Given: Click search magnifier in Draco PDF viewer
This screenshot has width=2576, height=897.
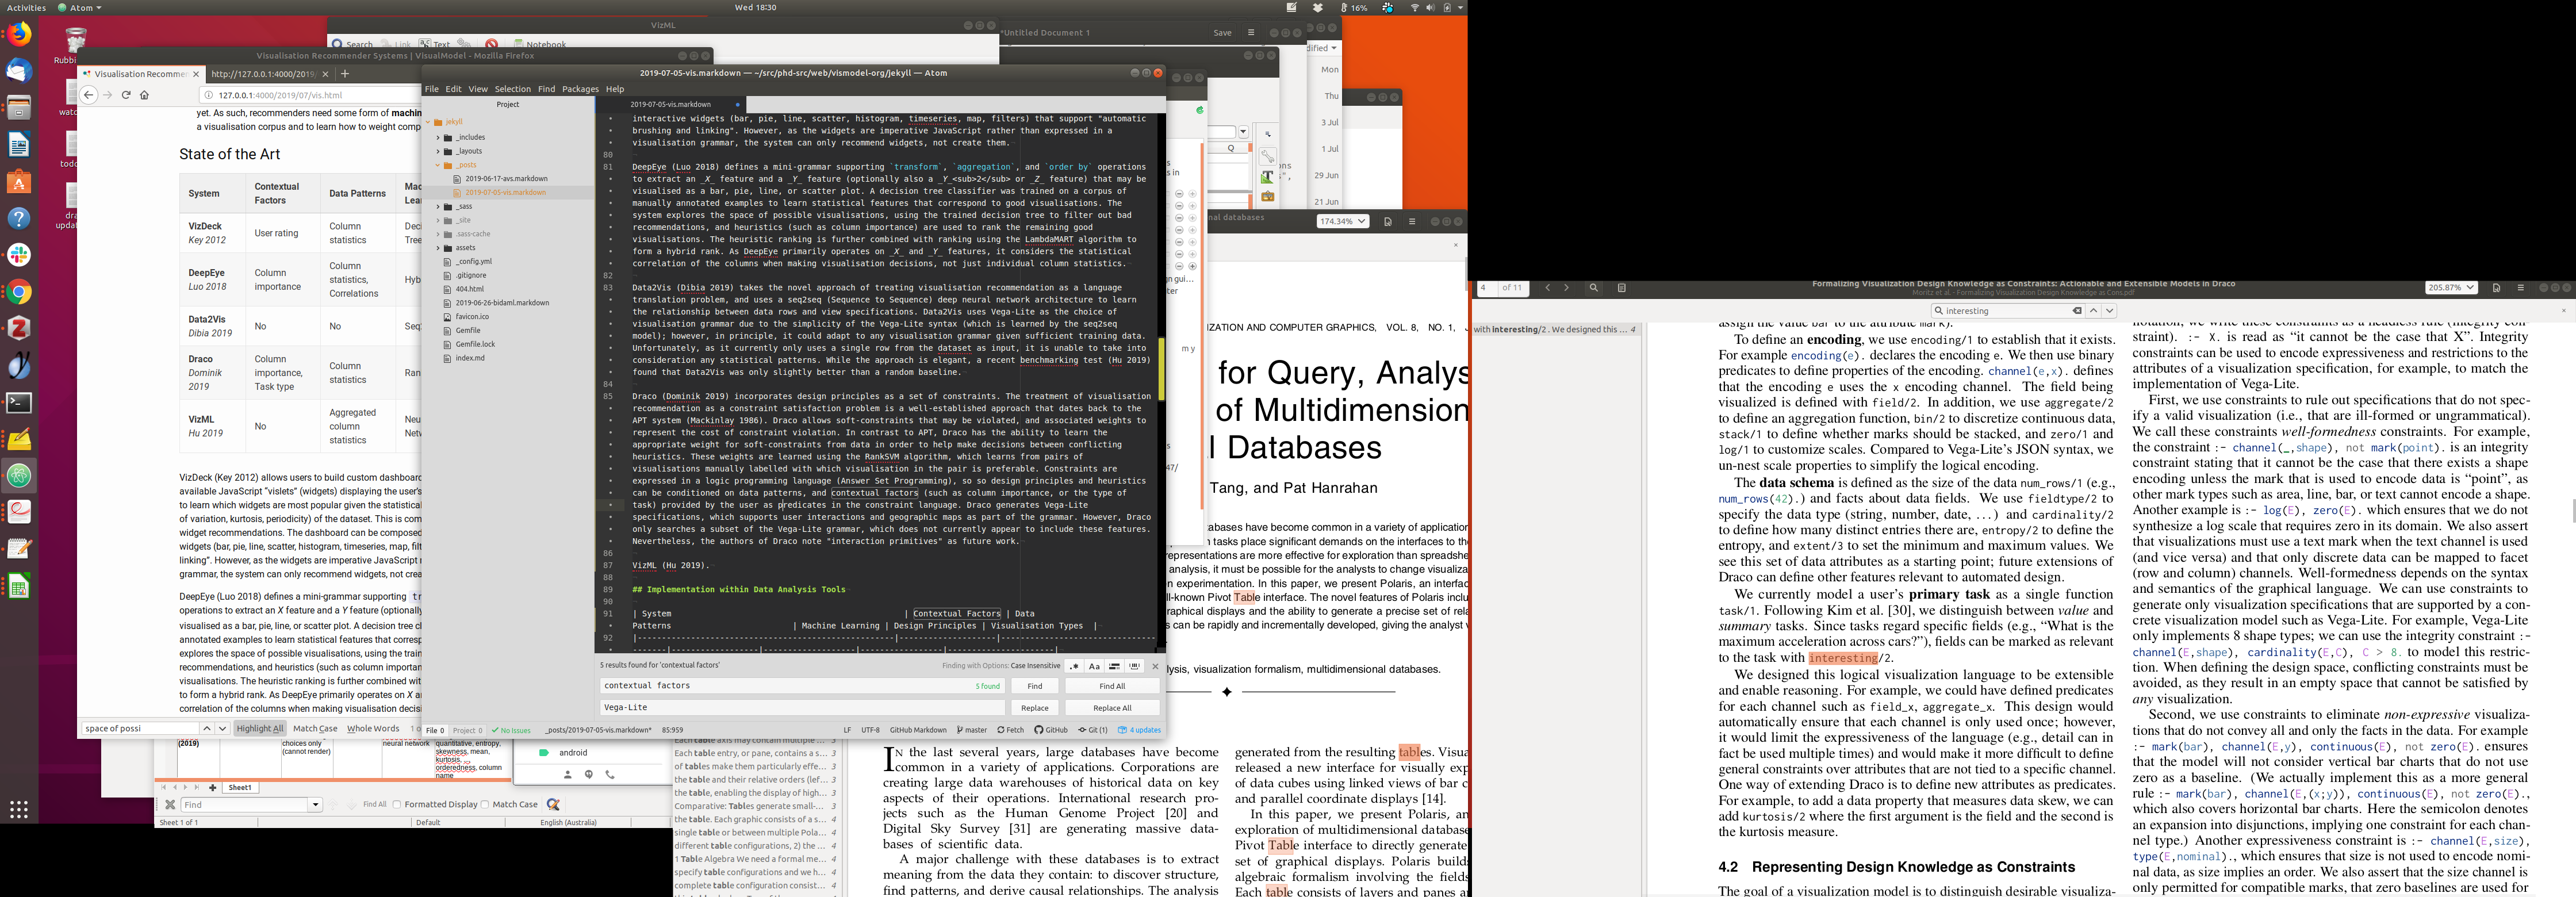Looking at the screenshot, I should pyautogui.click(x=1593, y=288).
